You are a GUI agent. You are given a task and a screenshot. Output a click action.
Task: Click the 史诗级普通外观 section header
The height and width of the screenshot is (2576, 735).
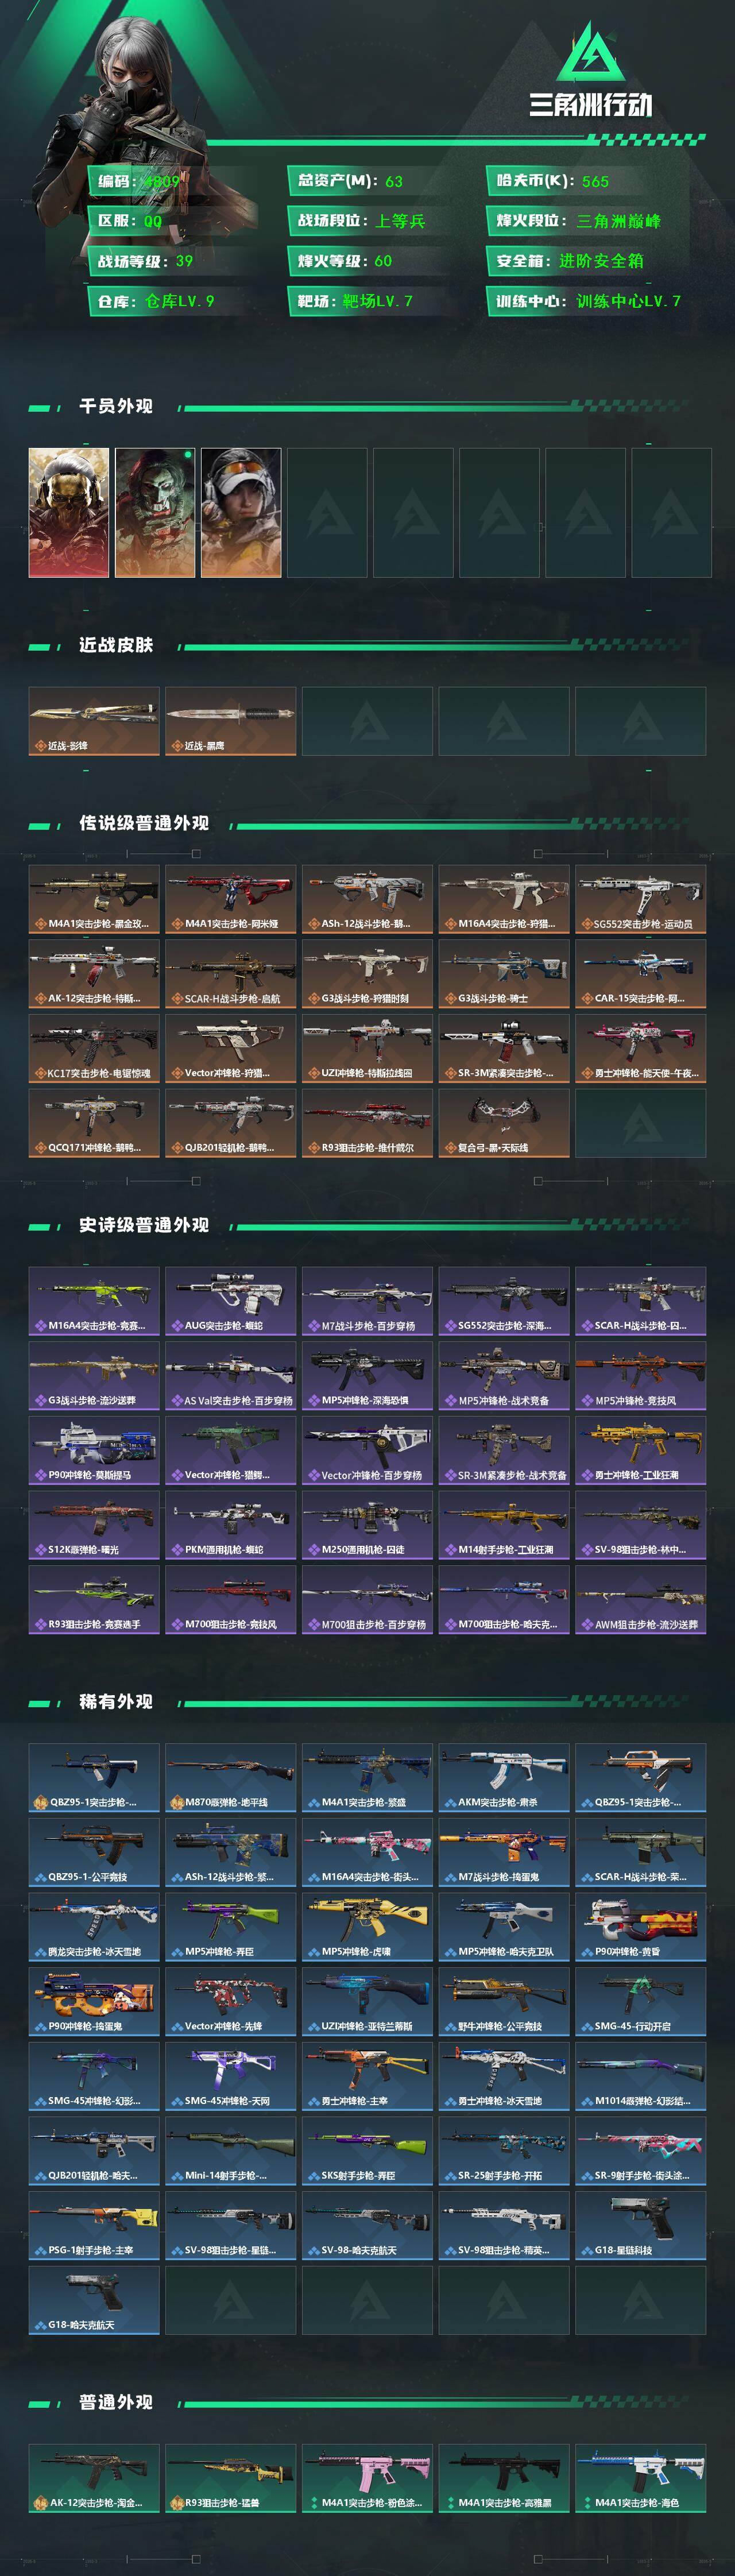click(144, 1225)
